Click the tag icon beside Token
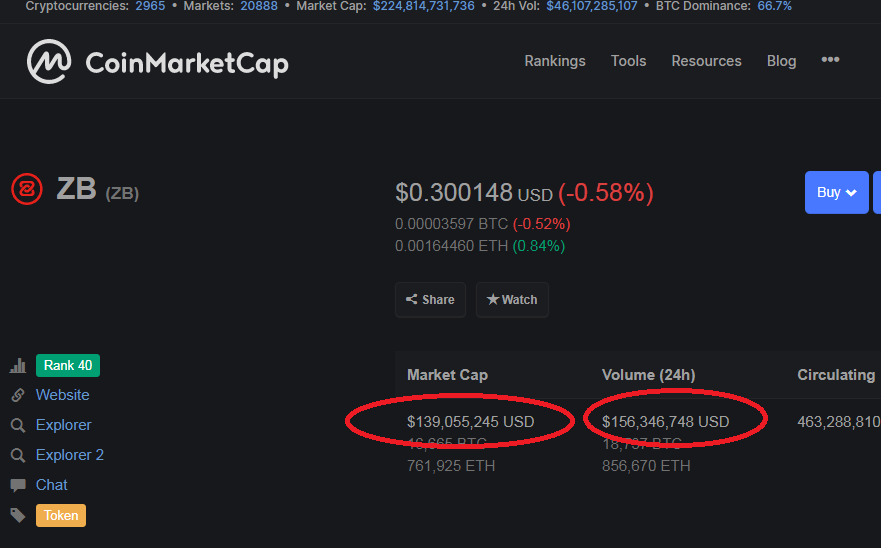 (18, 516)
